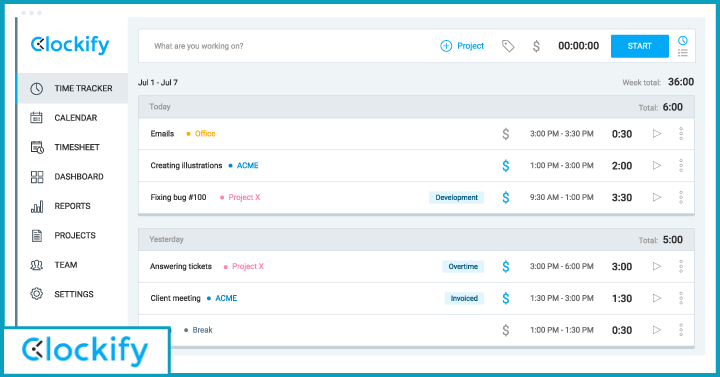This screenshot has height=377, width=720.
Task: Open more options for Client meeting entry
Action: click(681, 298)
